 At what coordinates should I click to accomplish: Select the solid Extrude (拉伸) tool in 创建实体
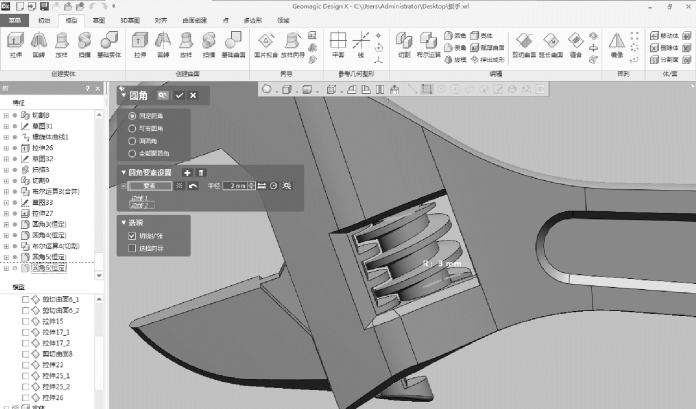pos(16,45)
